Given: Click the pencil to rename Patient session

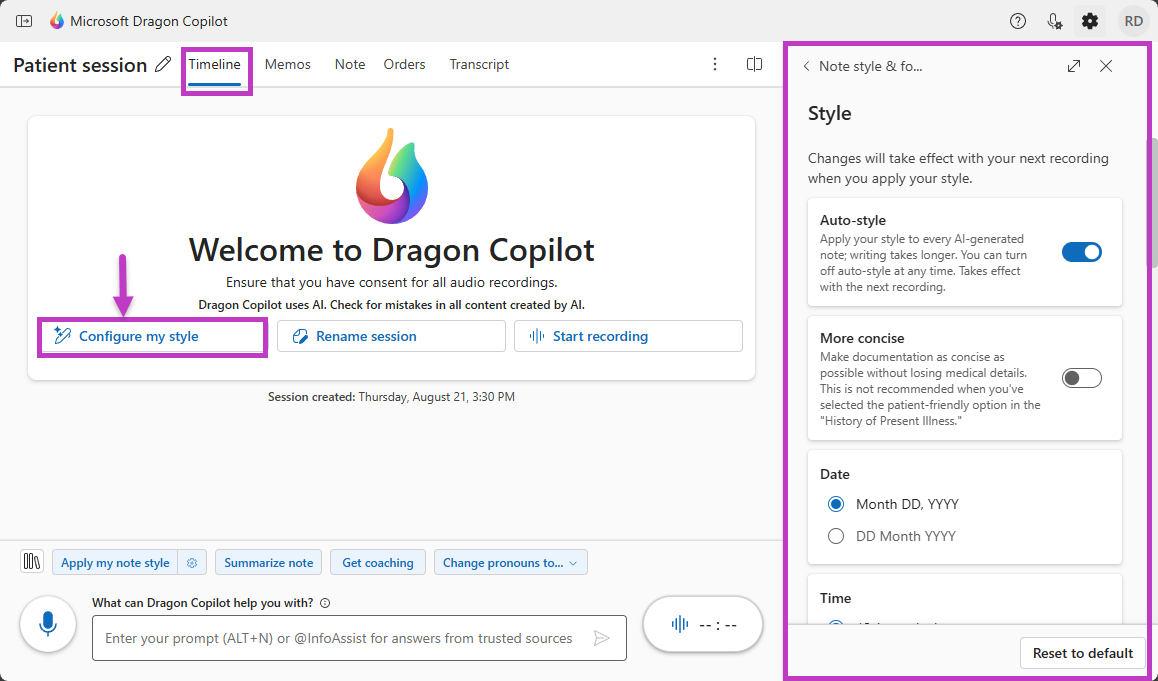Looking at the screenshot, I should click(163, 63).
